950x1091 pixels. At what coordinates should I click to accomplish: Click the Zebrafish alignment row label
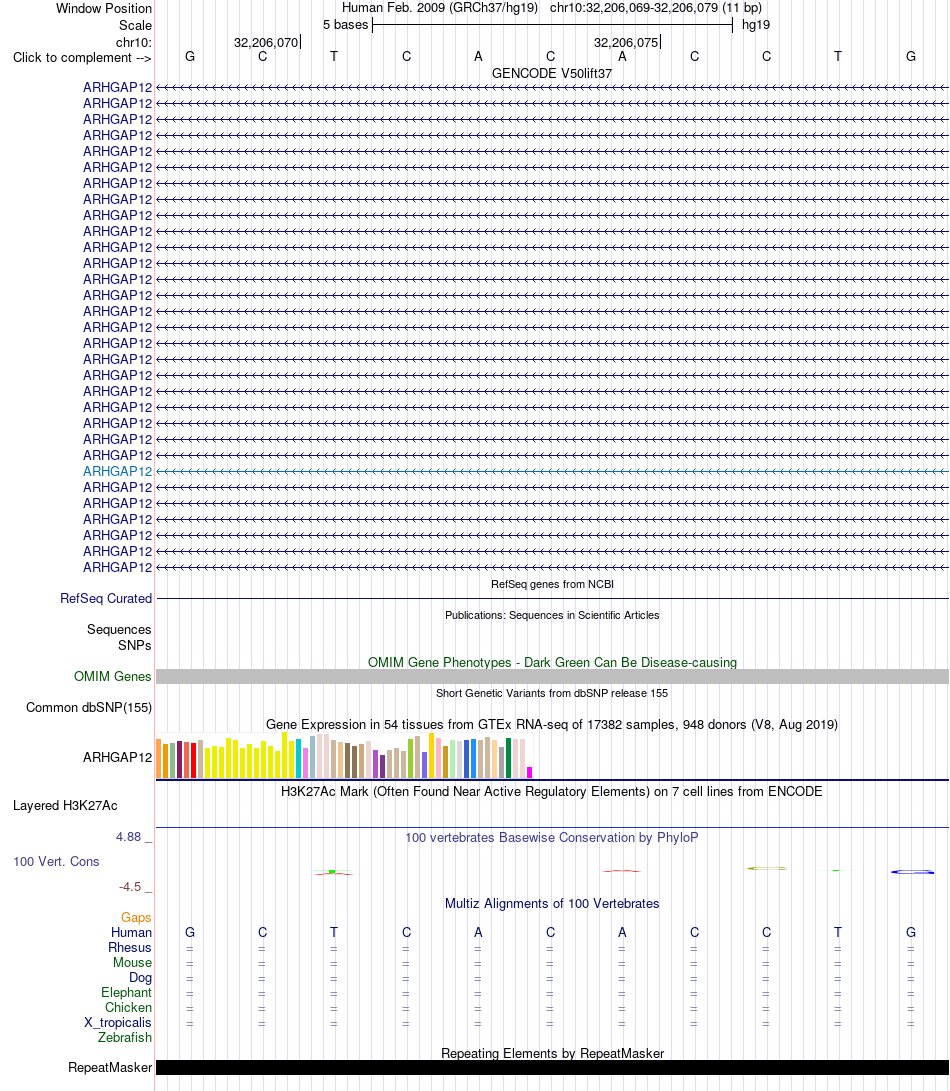tap(125, 1037)
